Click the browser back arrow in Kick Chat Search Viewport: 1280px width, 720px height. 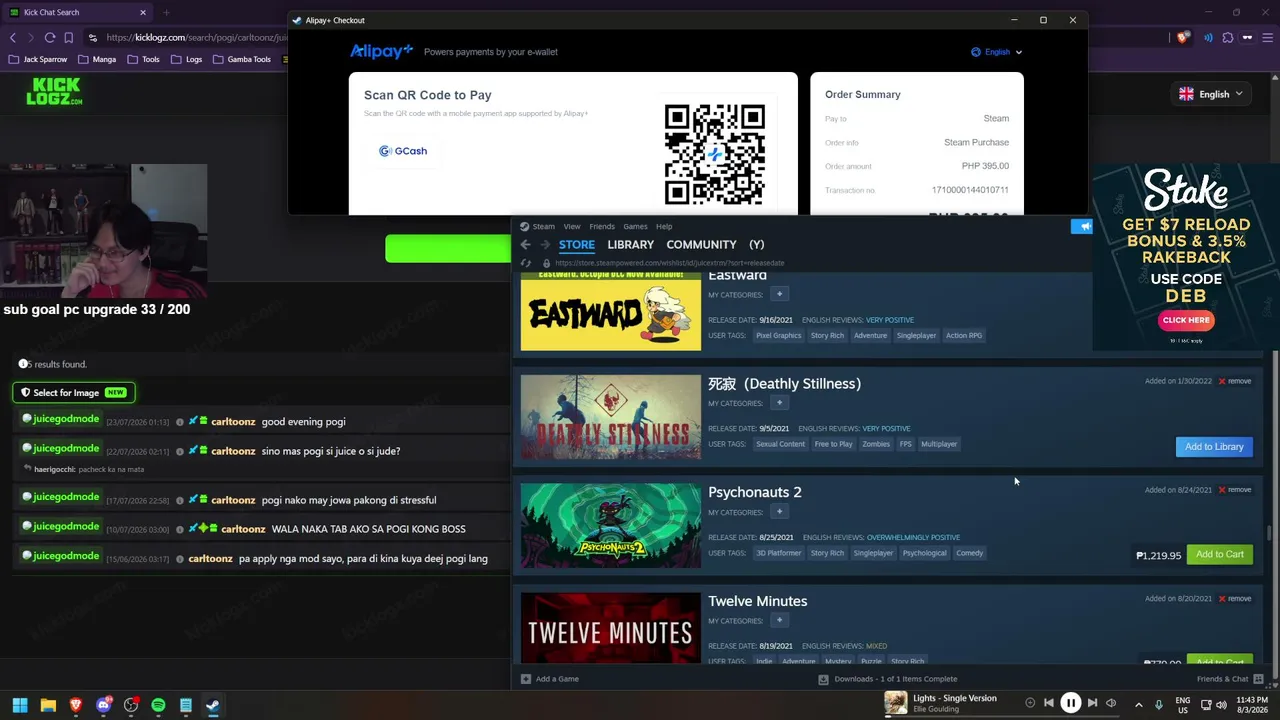13,38
